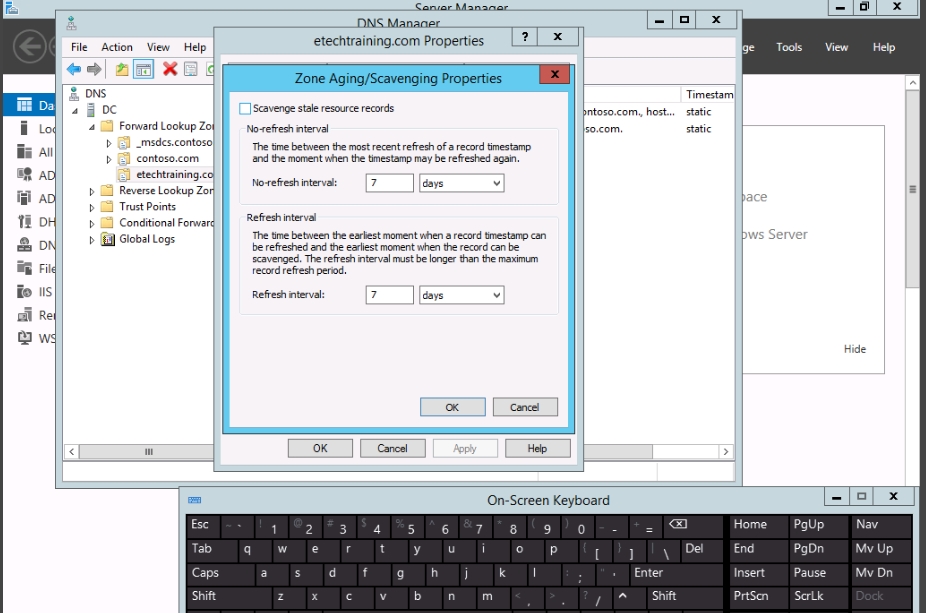Enable Scavenge stale resource records checkbox
Image resolution: width=926 pixels, height=613 pixels.
pos(245,108)
